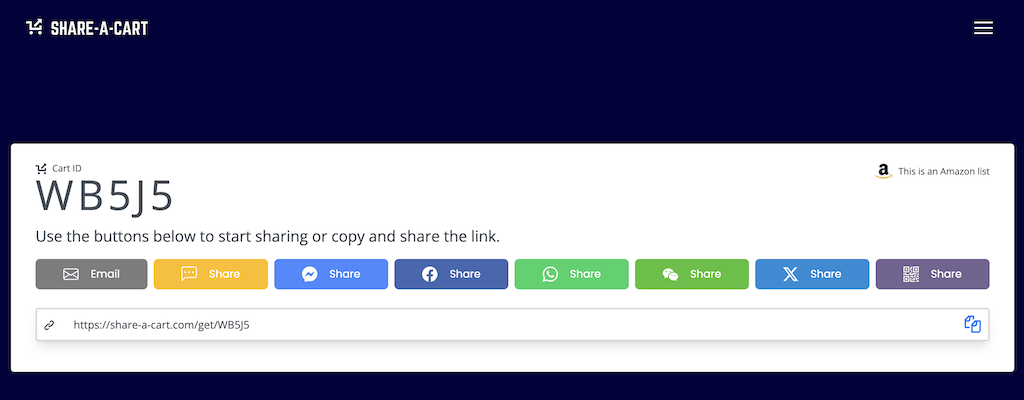Share the cart via WeChat
This screenshot has width=1024, height=400.
pyautogui.click(x=692, y=274)
